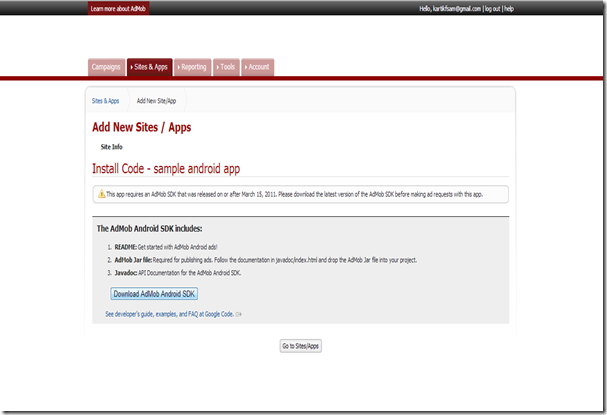The height and width of the screenshot is (415, 607).
Task: Click Sites & Apps breadcrumb link
Action: point(105,101)
